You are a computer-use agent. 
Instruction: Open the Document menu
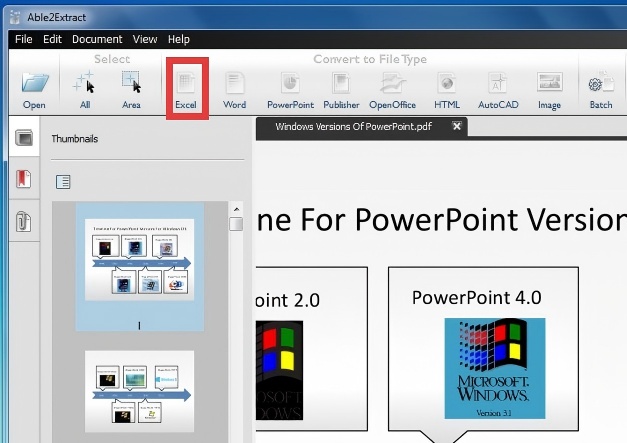click(x=97, y=39)
